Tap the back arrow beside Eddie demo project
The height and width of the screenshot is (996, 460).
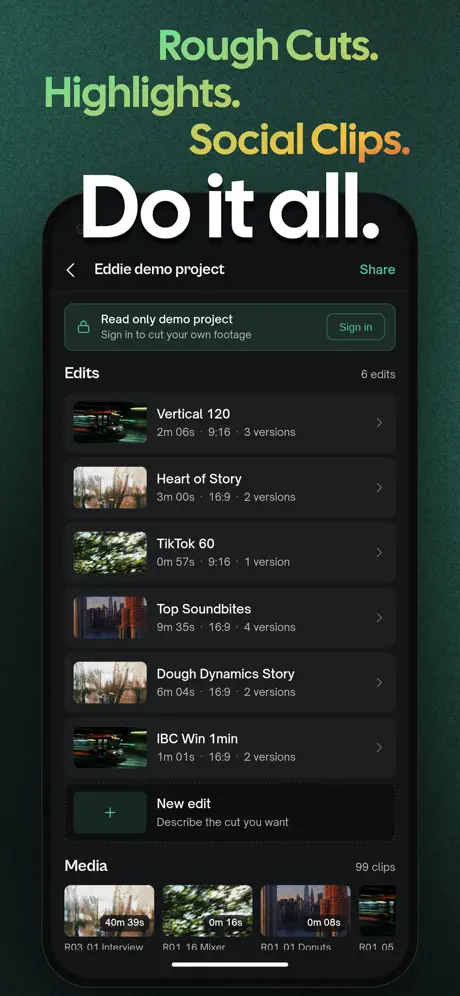tap(71, 270)
